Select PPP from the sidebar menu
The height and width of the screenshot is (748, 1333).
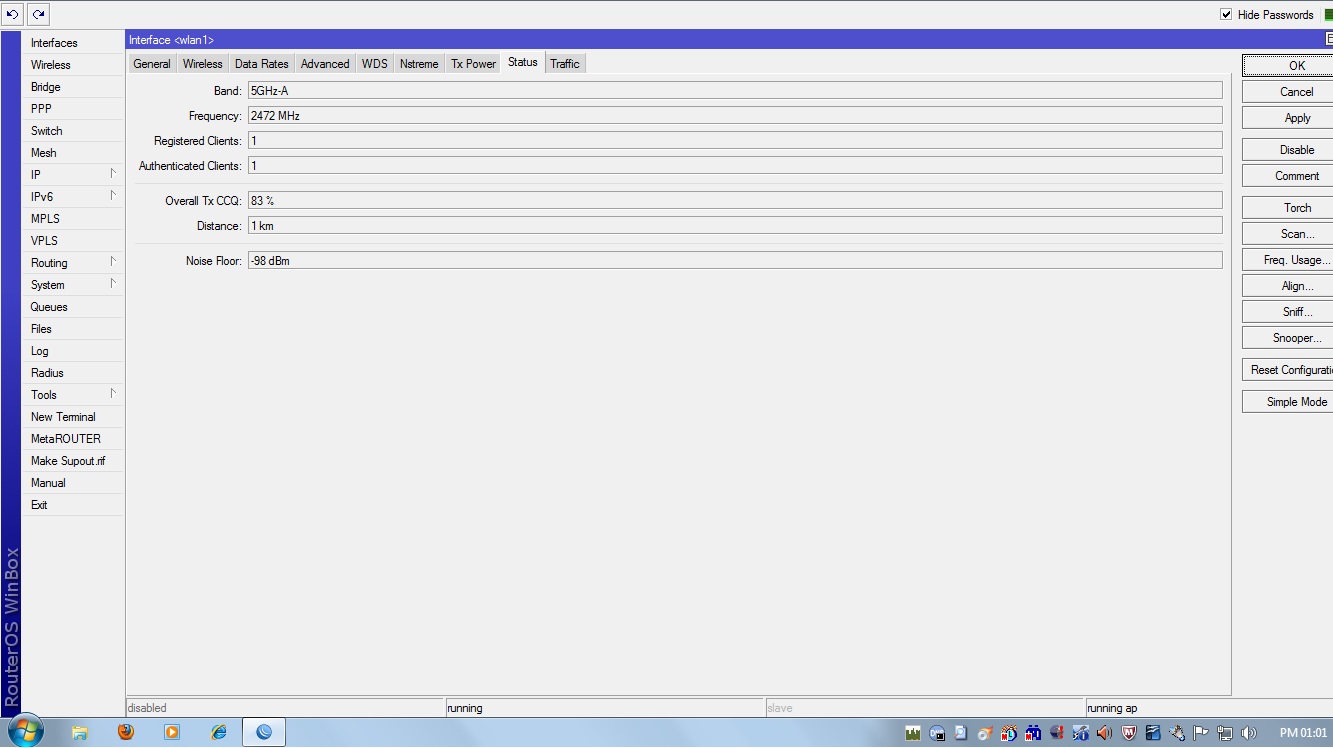point(72,109)
